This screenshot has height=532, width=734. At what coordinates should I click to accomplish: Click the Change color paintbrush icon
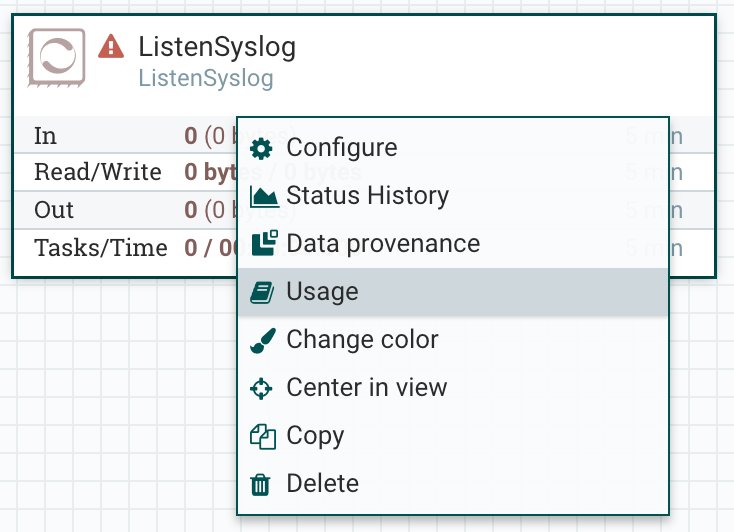click(262, 340)
